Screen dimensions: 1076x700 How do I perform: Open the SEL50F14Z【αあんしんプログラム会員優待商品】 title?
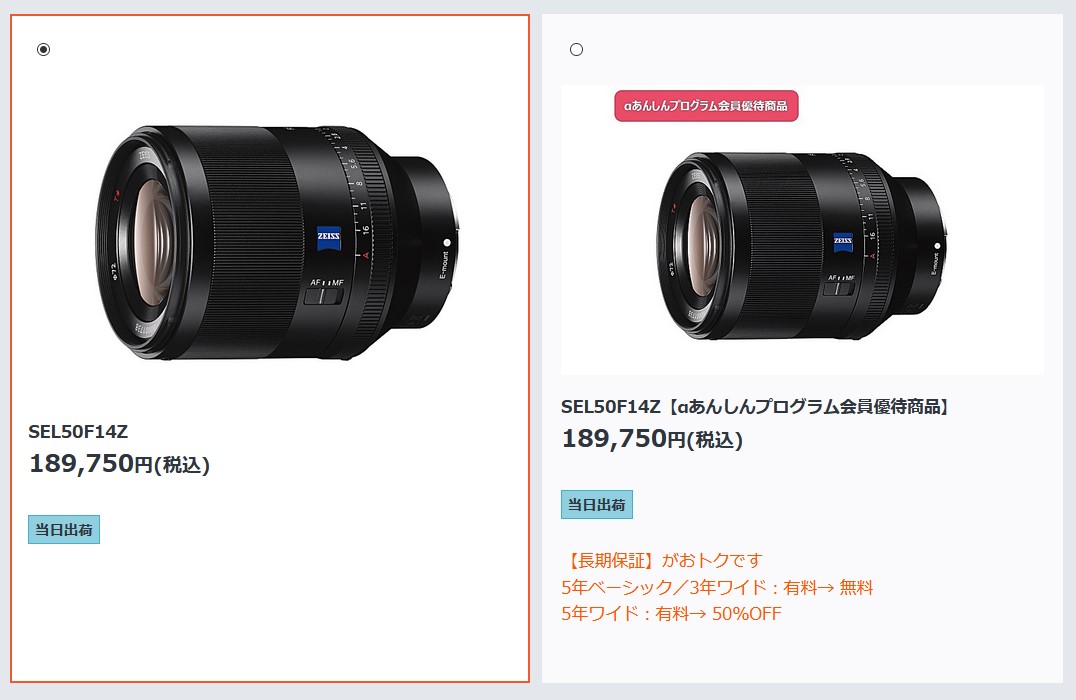(756, 407)
